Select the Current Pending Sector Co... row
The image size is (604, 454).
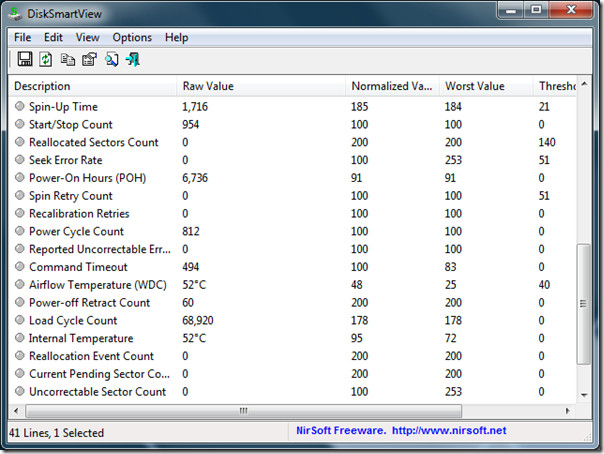[293, 374]
